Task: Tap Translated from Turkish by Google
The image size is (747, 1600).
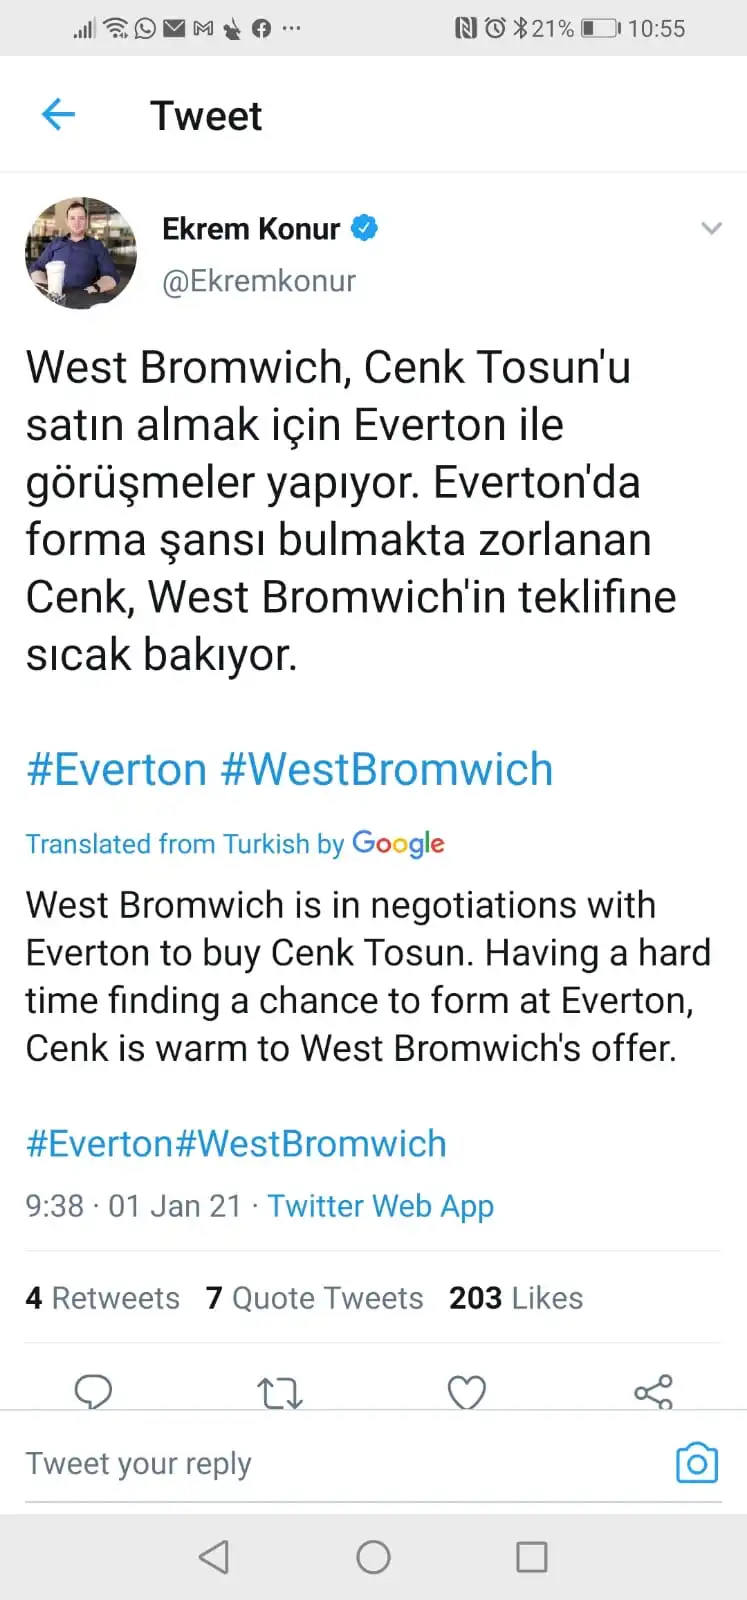Action: pos(235,844)
